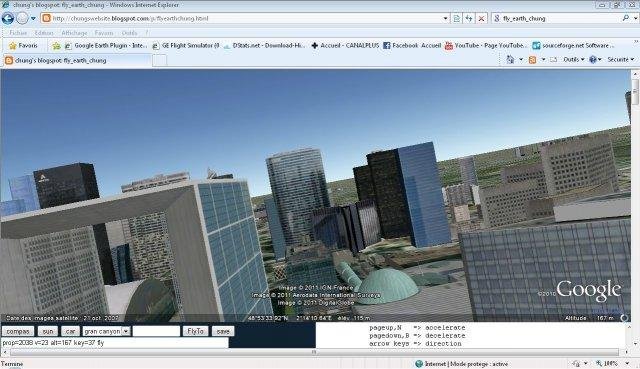Open the Favoris star button
Screen dimensions: 640x369
coord(23,46)
